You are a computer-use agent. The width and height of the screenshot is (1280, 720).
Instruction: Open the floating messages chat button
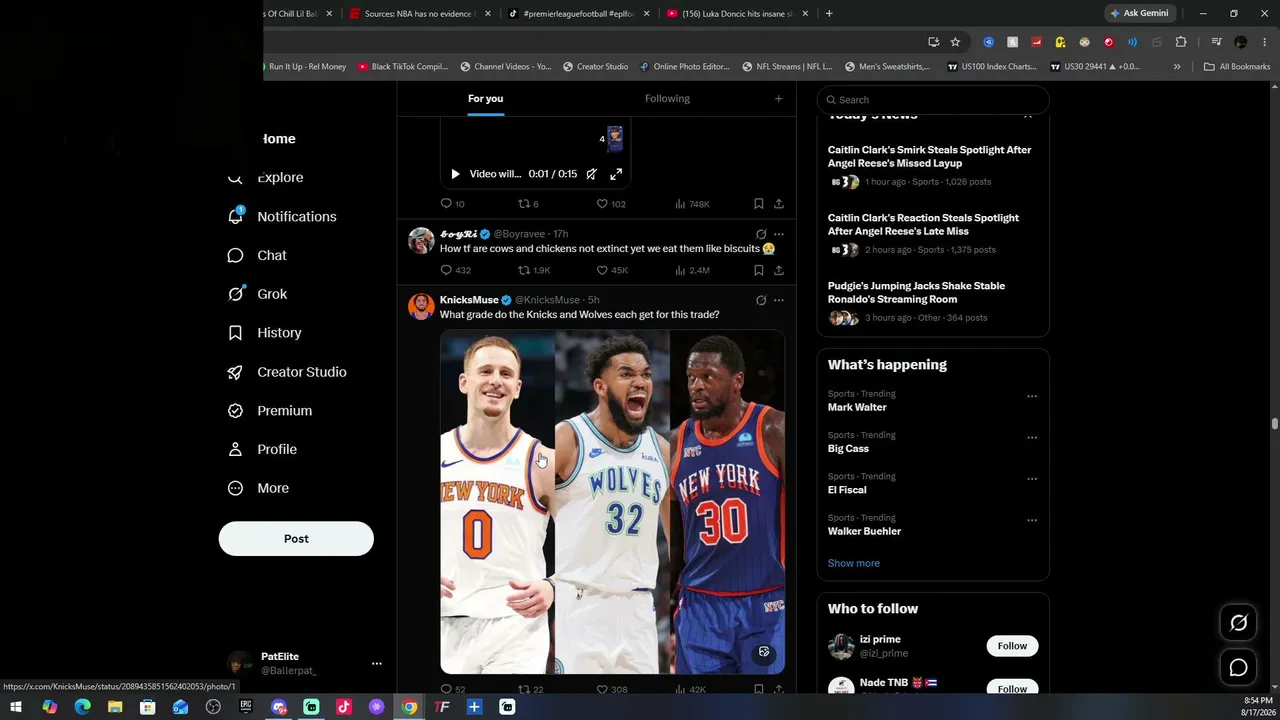click(1238, 667)
